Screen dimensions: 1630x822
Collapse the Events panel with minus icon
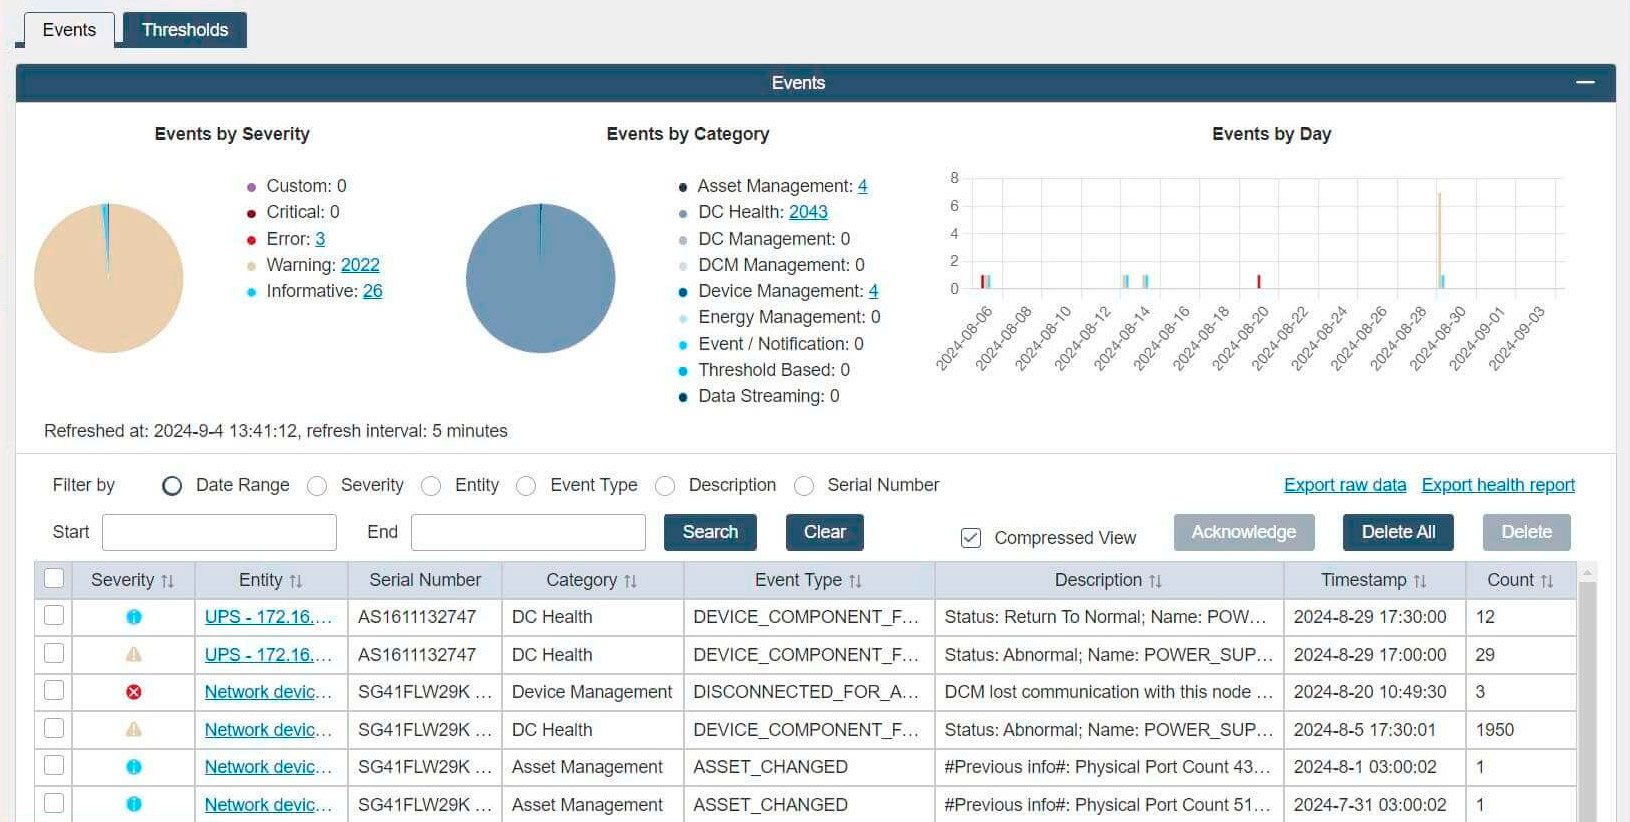pyautogui.click(x=1585, y=82)
